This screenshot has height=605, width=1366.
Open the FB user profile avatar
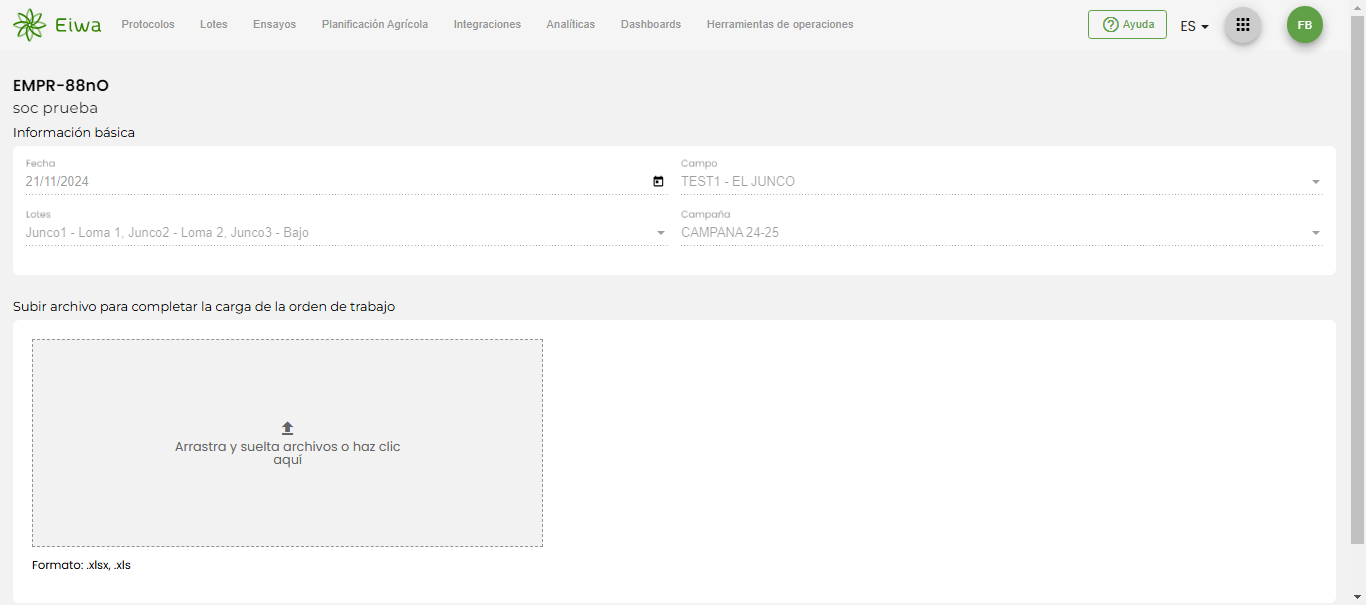pos(1304,25)
